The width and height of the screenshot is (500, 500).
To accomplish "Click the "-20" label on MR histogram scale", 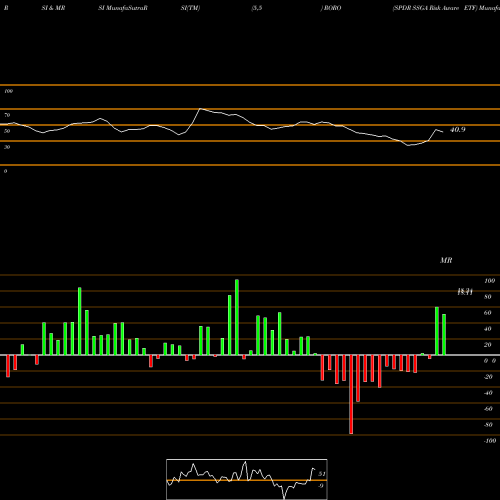I will pos(488,377).
